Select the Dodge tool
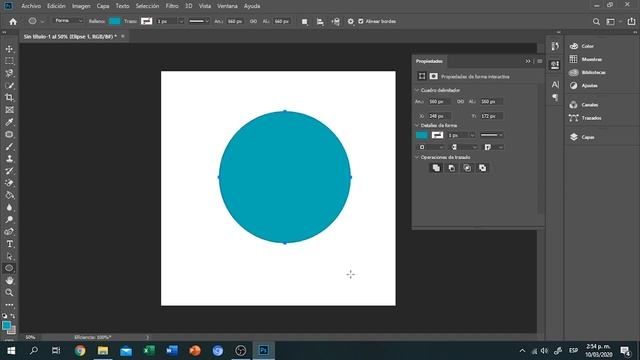Screen dimensions: 640x360 tap(9, 220)
